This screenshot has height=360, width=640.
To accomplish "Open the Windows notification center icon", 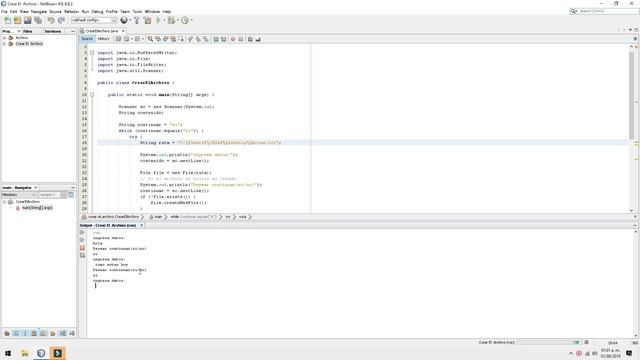I will (629, 353).
